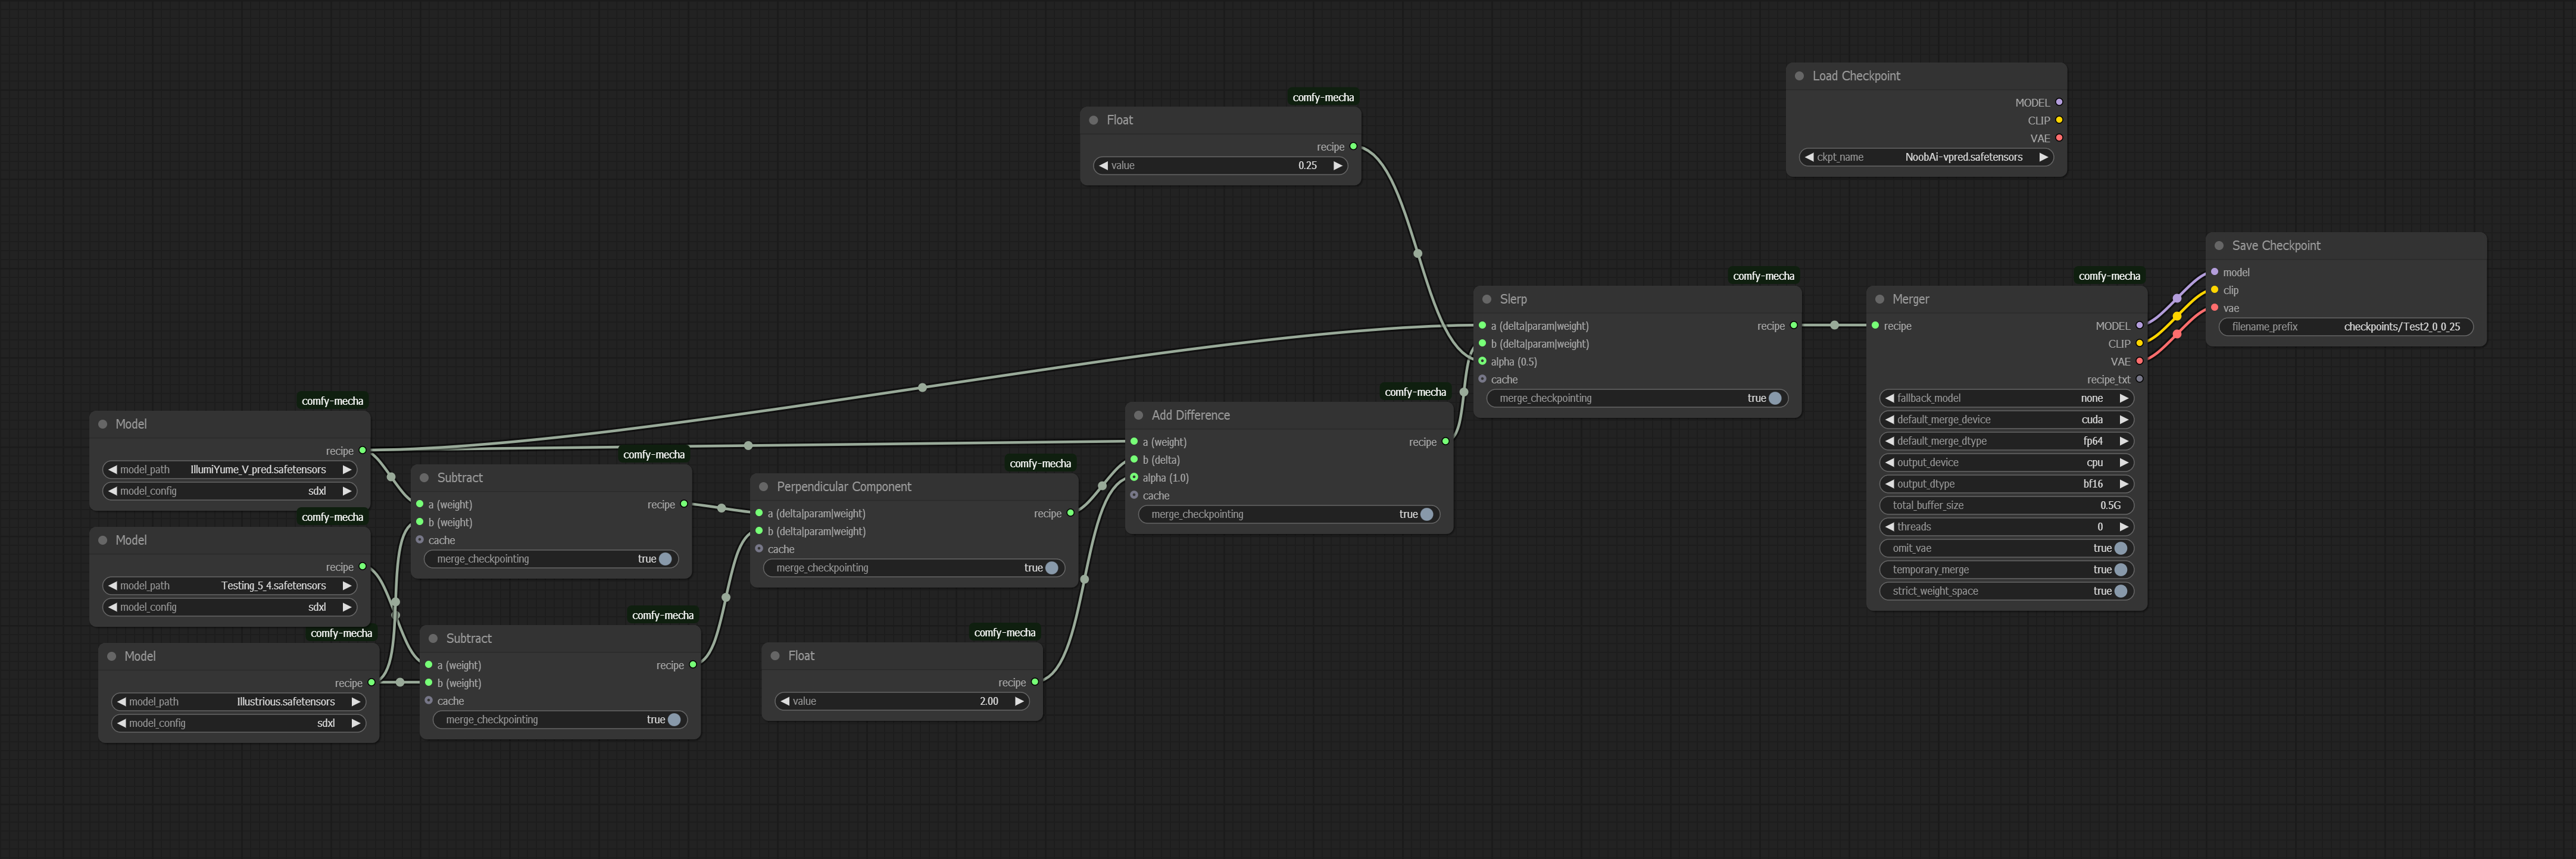Decrease the 2.00 Float value with the left arrow
The height and width of the screenshot is (859, 2576).
coord(786,701)
